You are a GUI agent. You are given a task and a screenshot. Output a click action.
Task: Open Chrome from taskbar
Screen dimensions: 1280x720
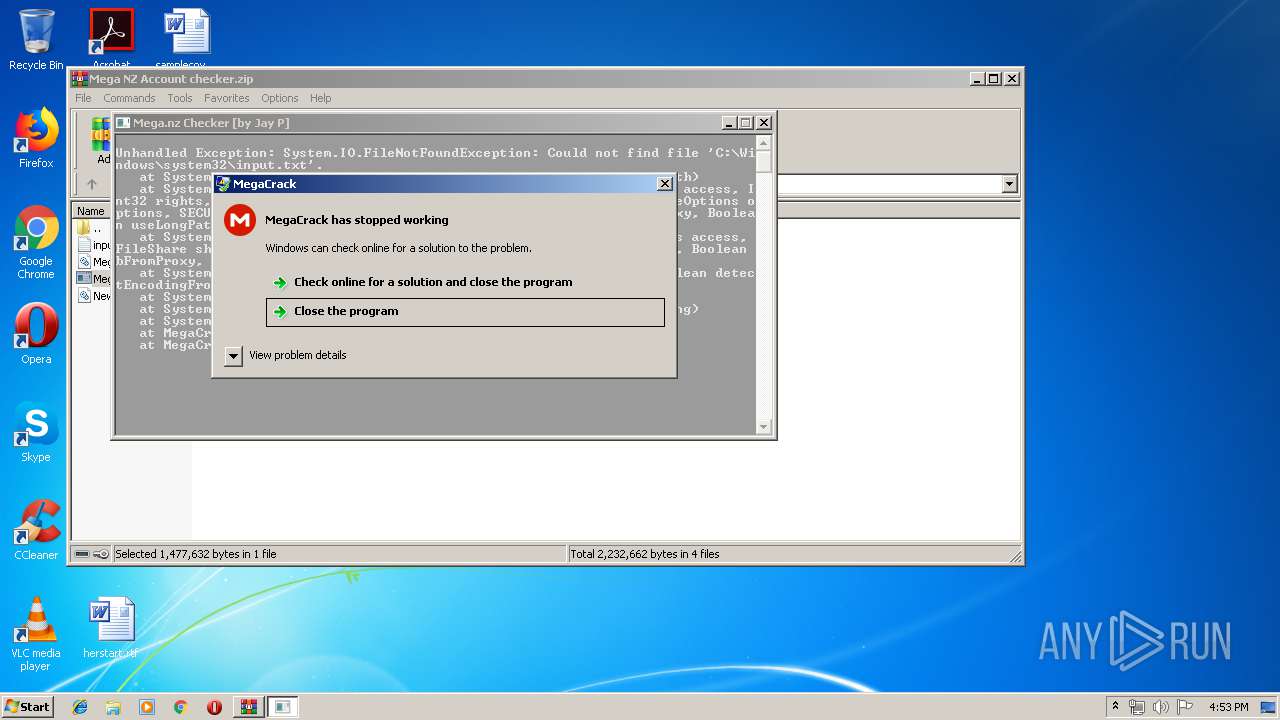[x=180, y=707]
